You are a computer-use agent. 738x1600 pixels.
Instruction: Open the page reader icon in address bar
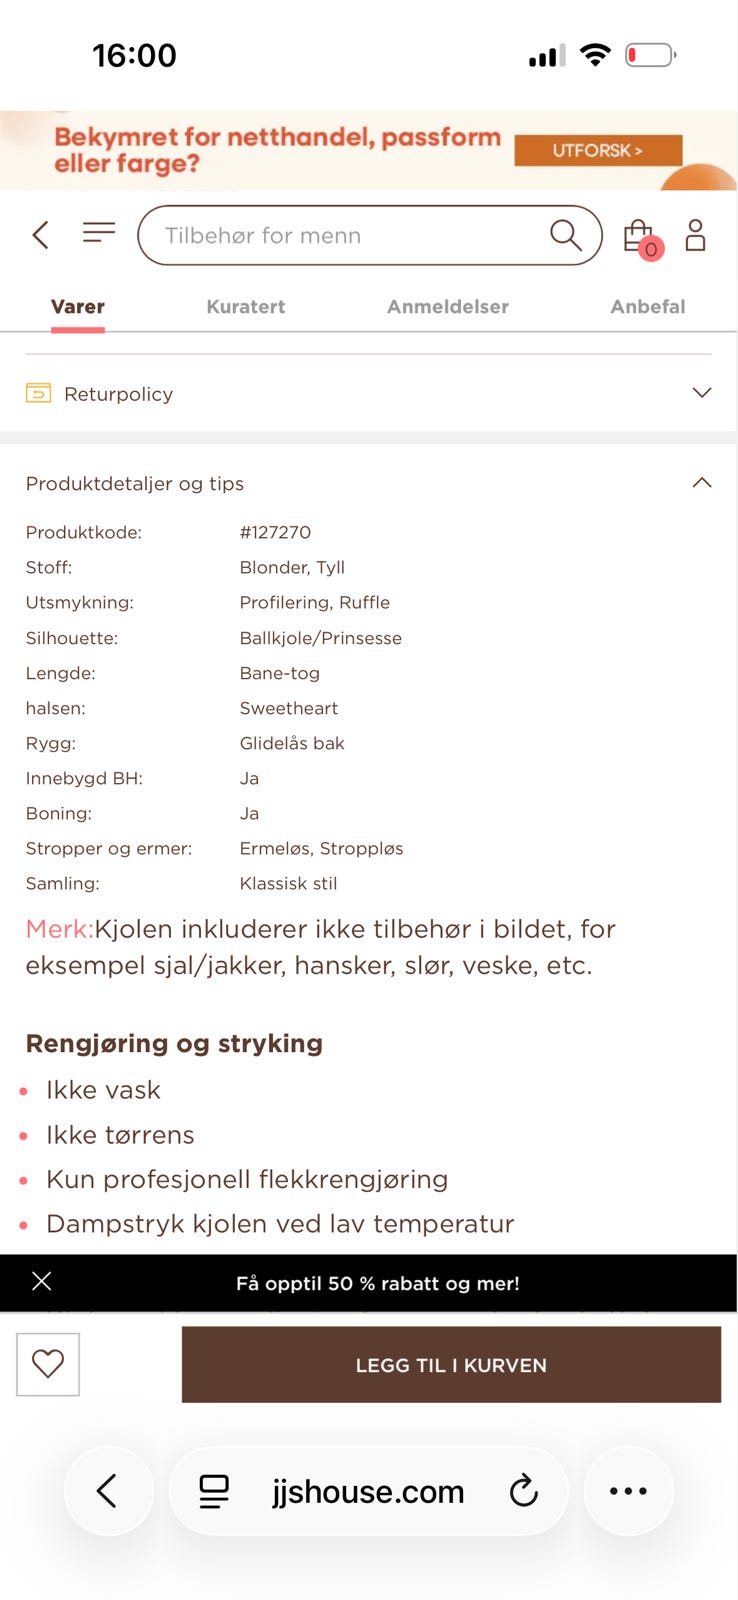(x=214, y=1491)
